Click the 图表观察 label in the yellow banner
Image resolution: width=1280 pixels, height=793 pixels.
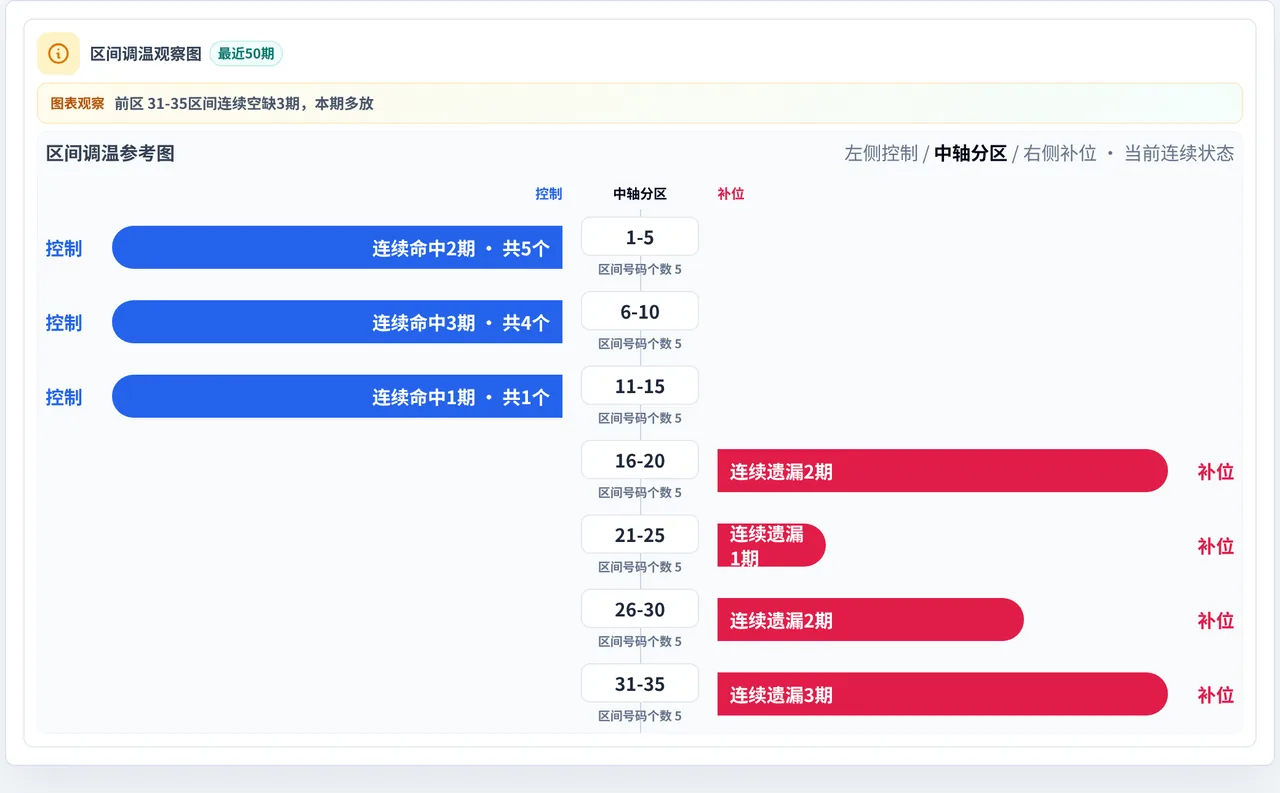click(77, 103)
